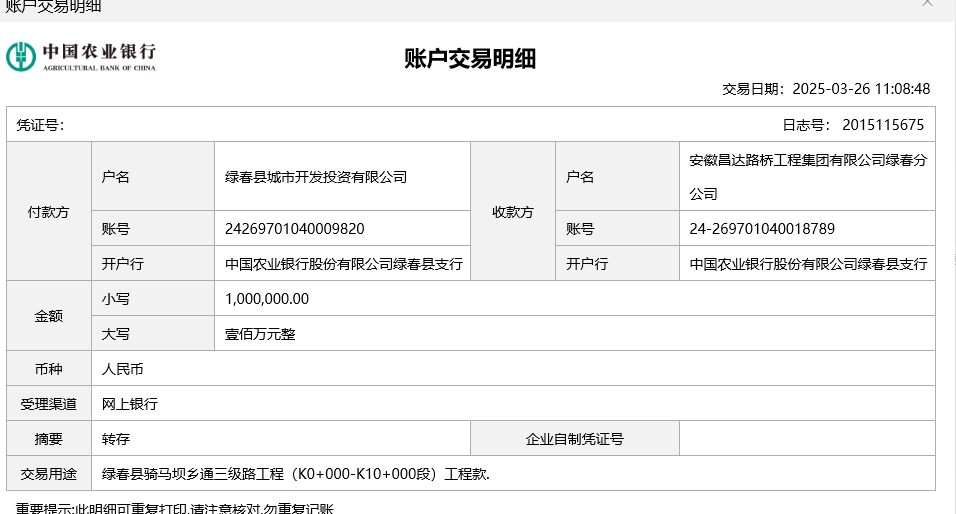Click the 摘要 value 转存
Viewport: 956px width, 514px height.
(116, 439)
